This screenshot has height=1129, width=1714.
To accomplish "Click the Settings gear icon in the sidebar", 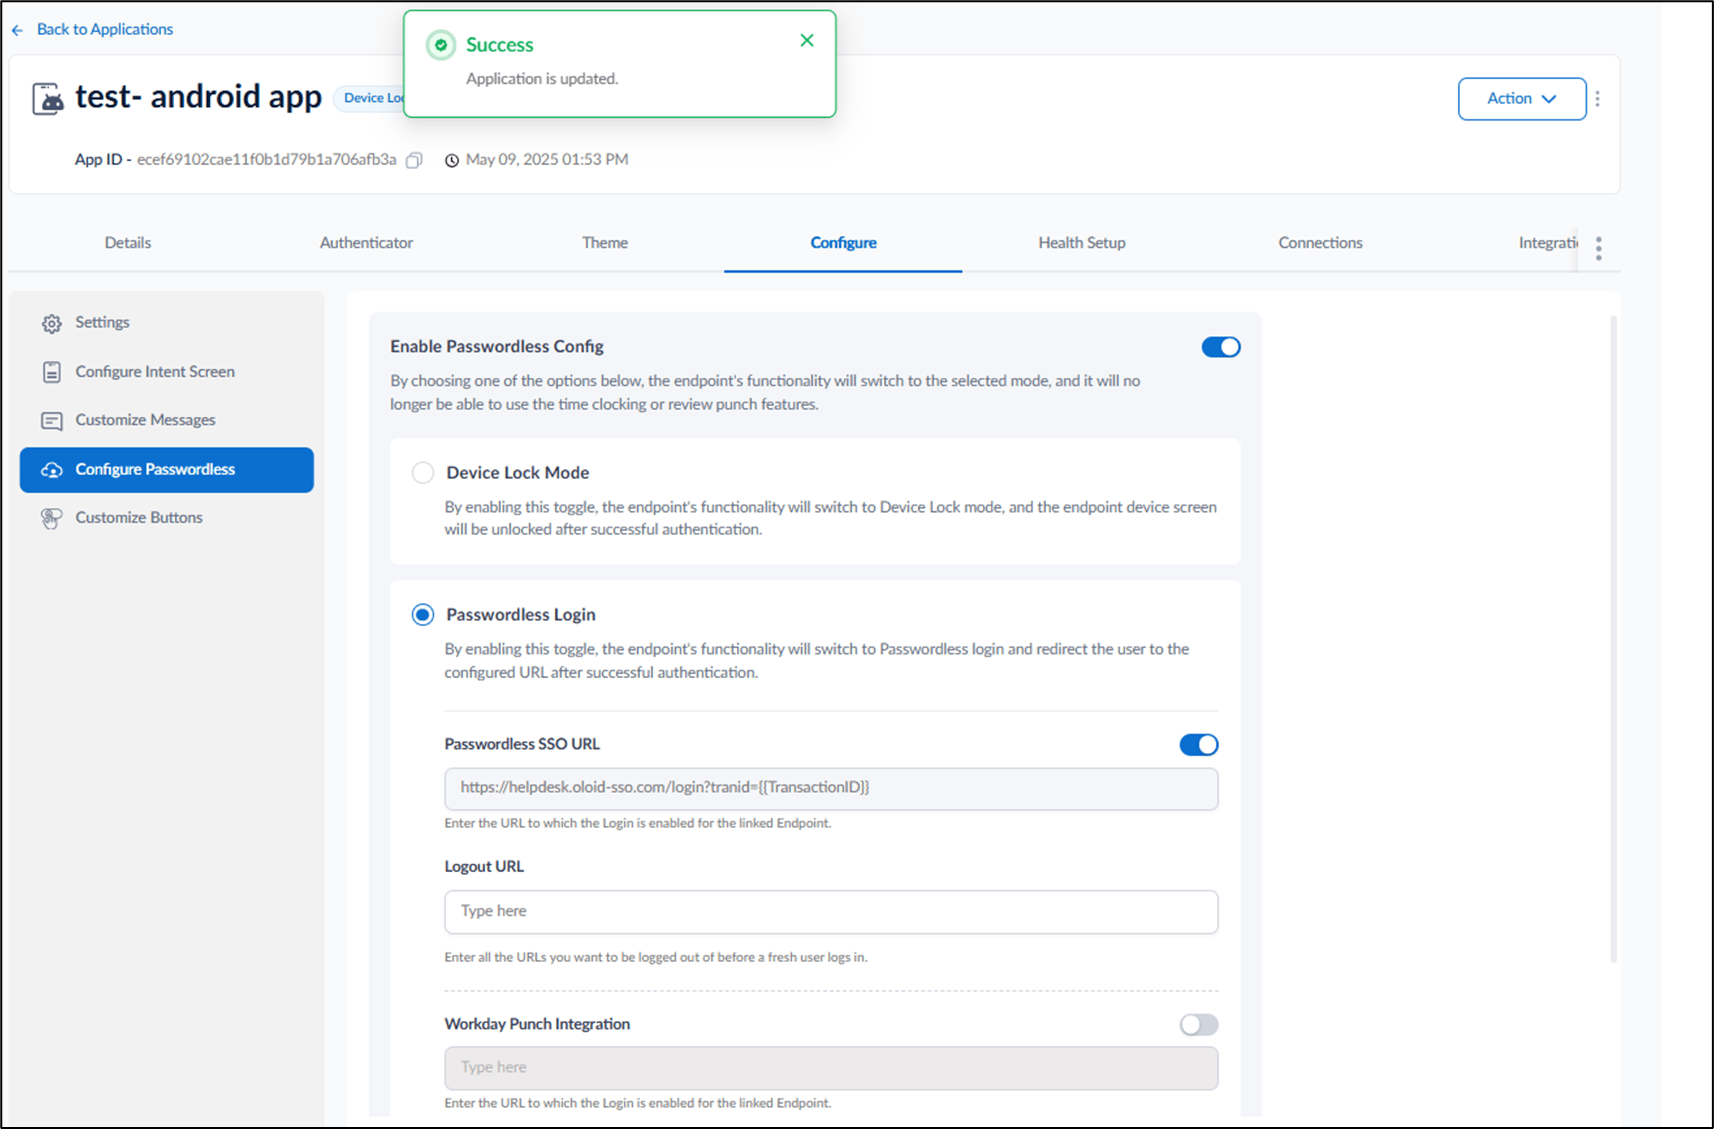I will coord(52,323).
